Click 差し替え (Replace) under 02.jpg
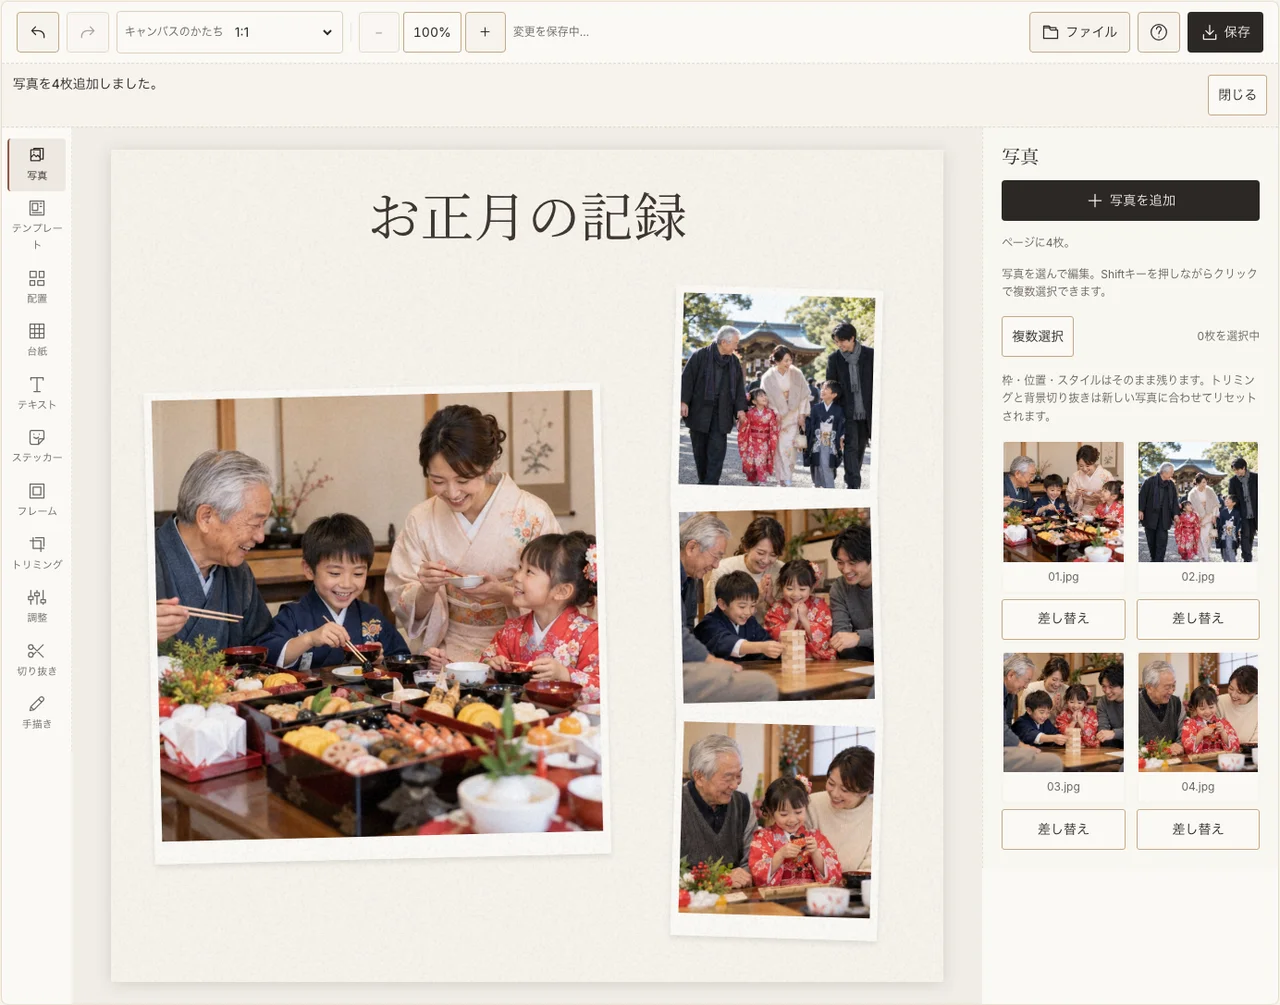Image resolution: width=1280 pixels, height=1005 pixels. coord(1198,619)
